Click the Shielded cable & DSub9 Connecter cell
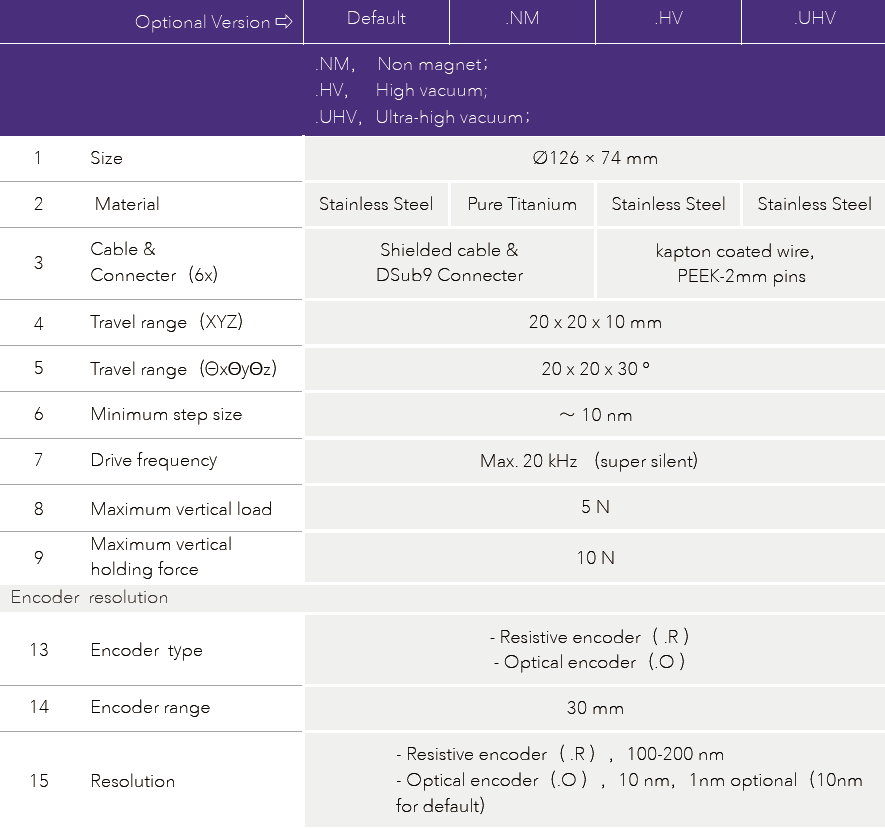 [449, 263]
